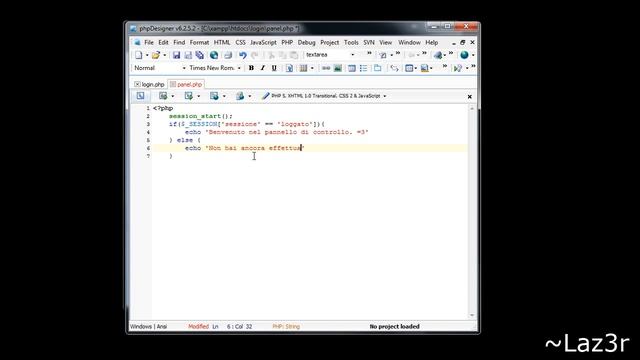
Task: Click the 'Modified' status bar entry
Action: click(x=198, y=327)
